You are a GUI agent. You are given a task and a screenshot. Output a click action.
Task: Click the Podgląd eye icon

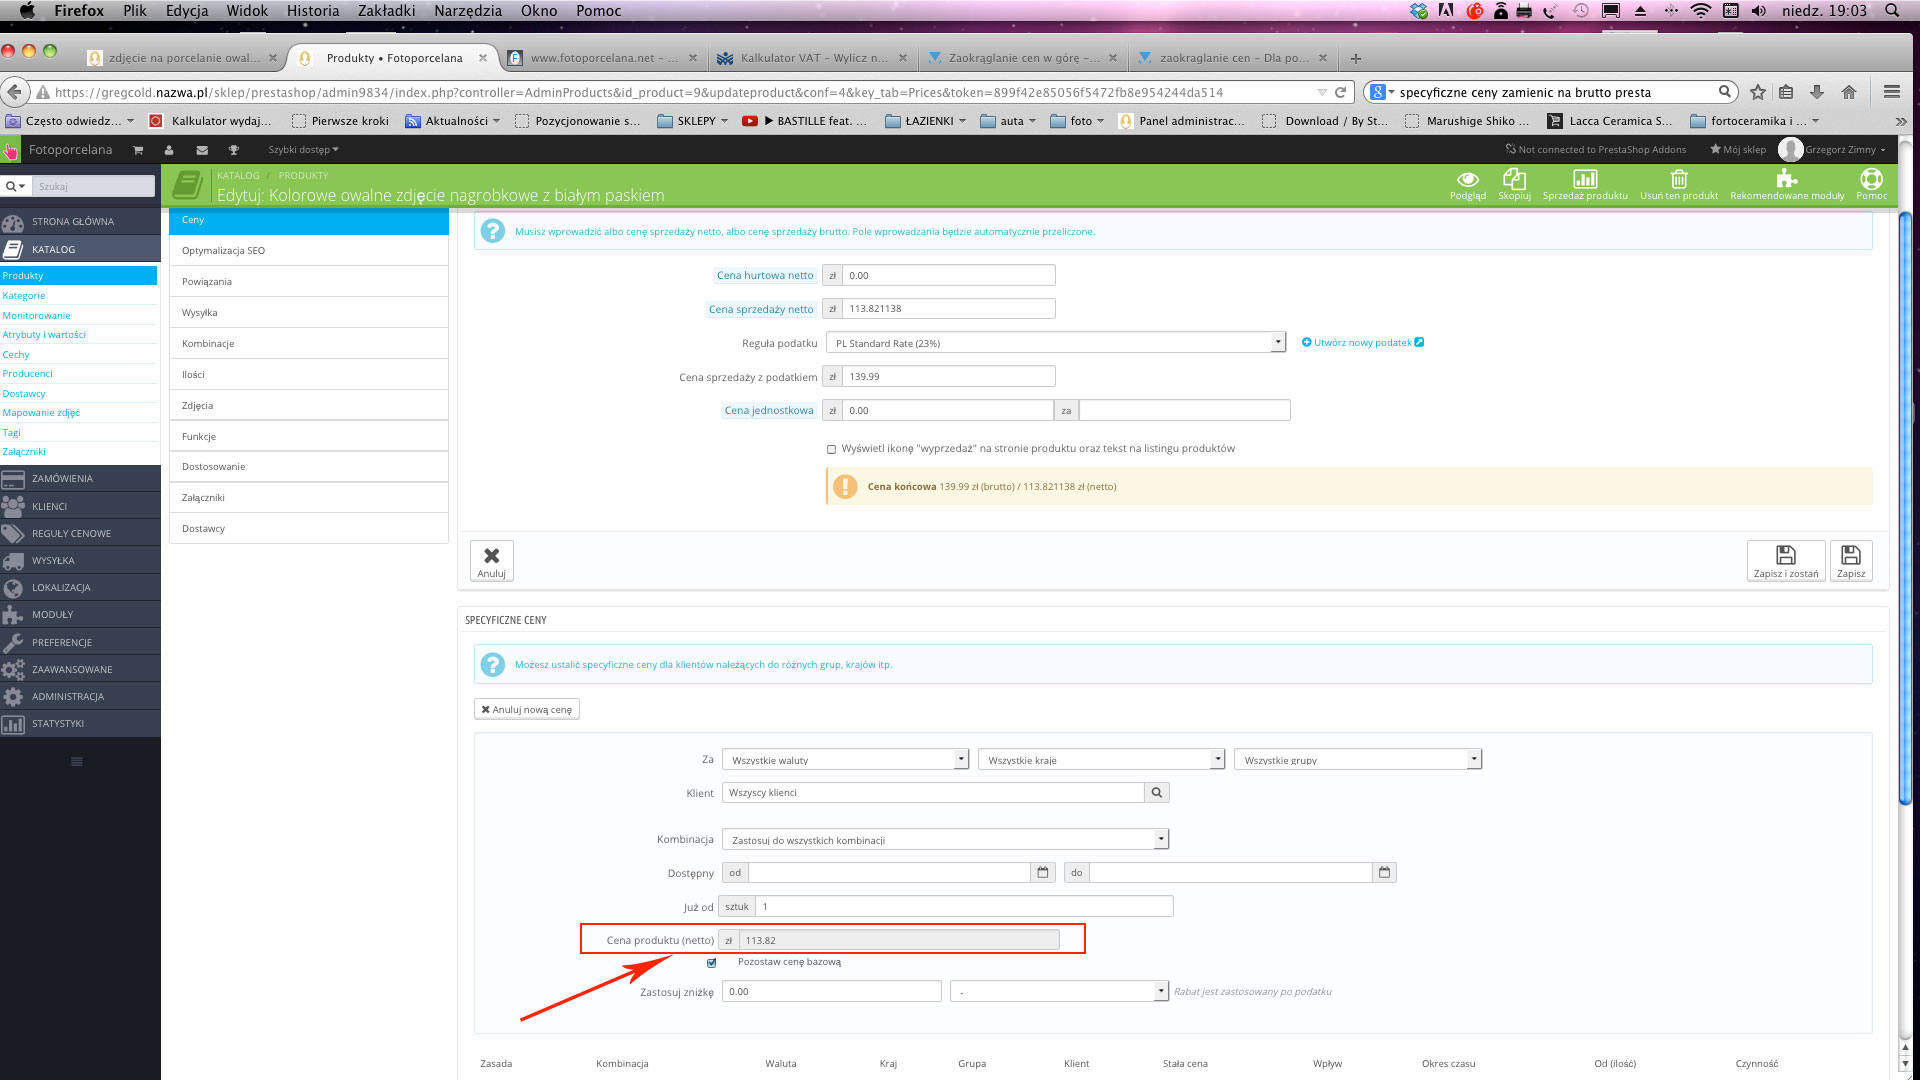pyautogui.click(x=1467, y=181)
